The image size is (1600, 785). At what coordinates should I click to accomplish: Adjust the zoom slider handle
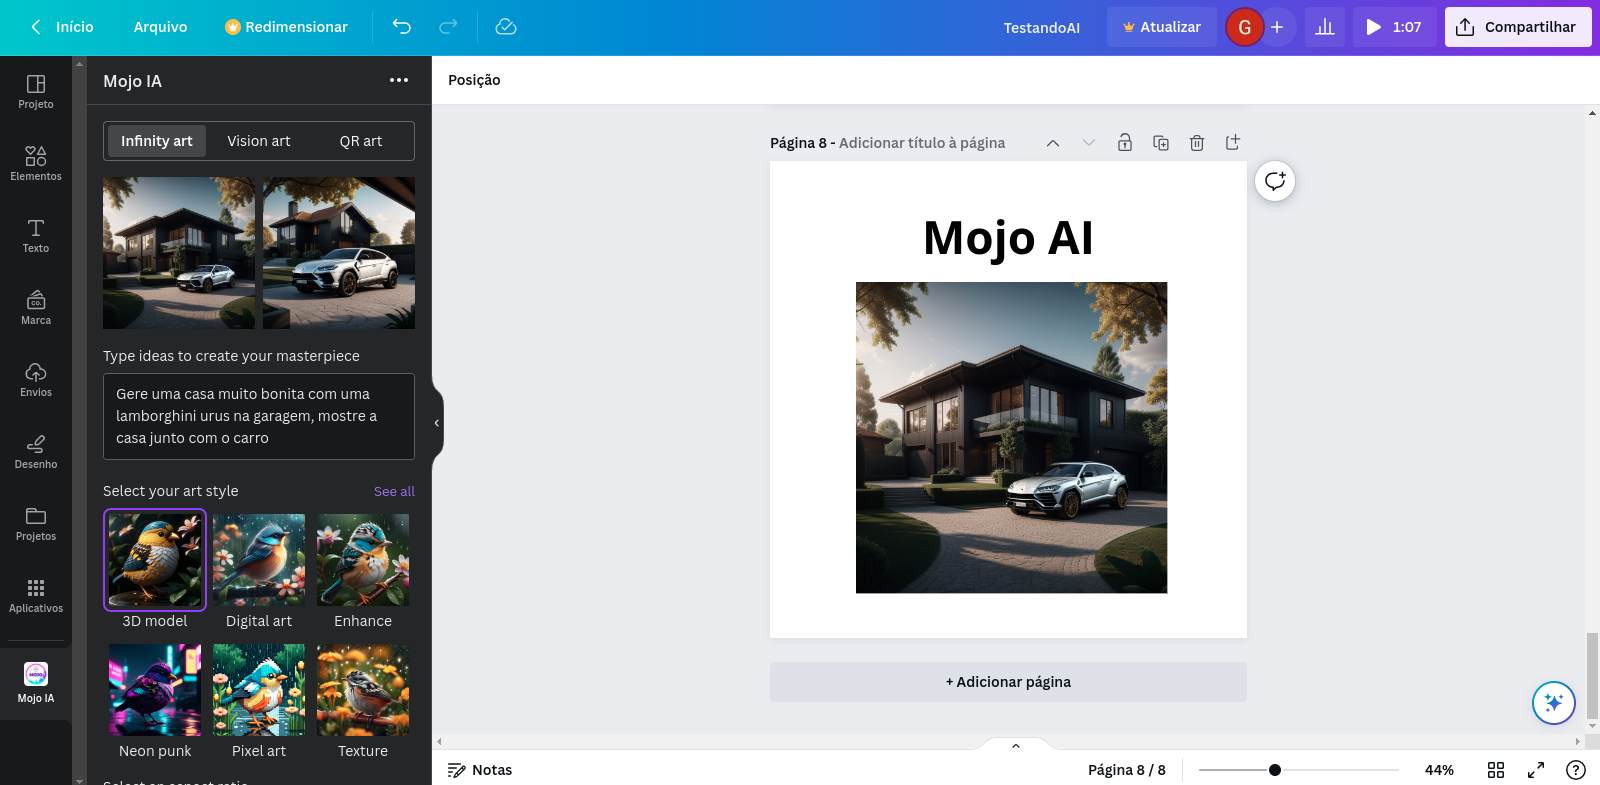(1275, 770)
